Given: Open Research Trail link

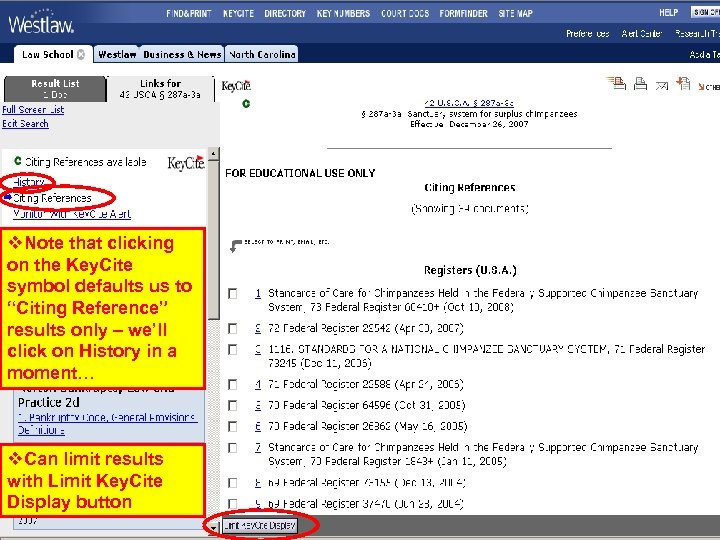Looking at the screenshot, I should pyautogui.click(x=697, y=34).
